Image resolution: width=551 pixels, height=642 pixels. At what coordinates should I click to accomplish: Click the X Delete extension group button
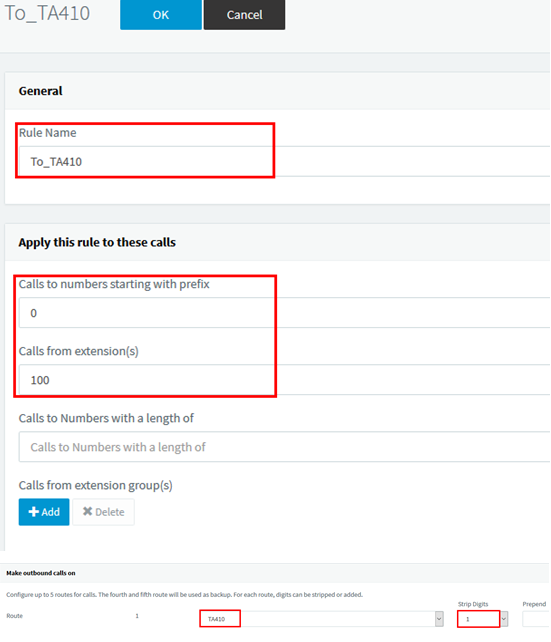tap(103, 512)
